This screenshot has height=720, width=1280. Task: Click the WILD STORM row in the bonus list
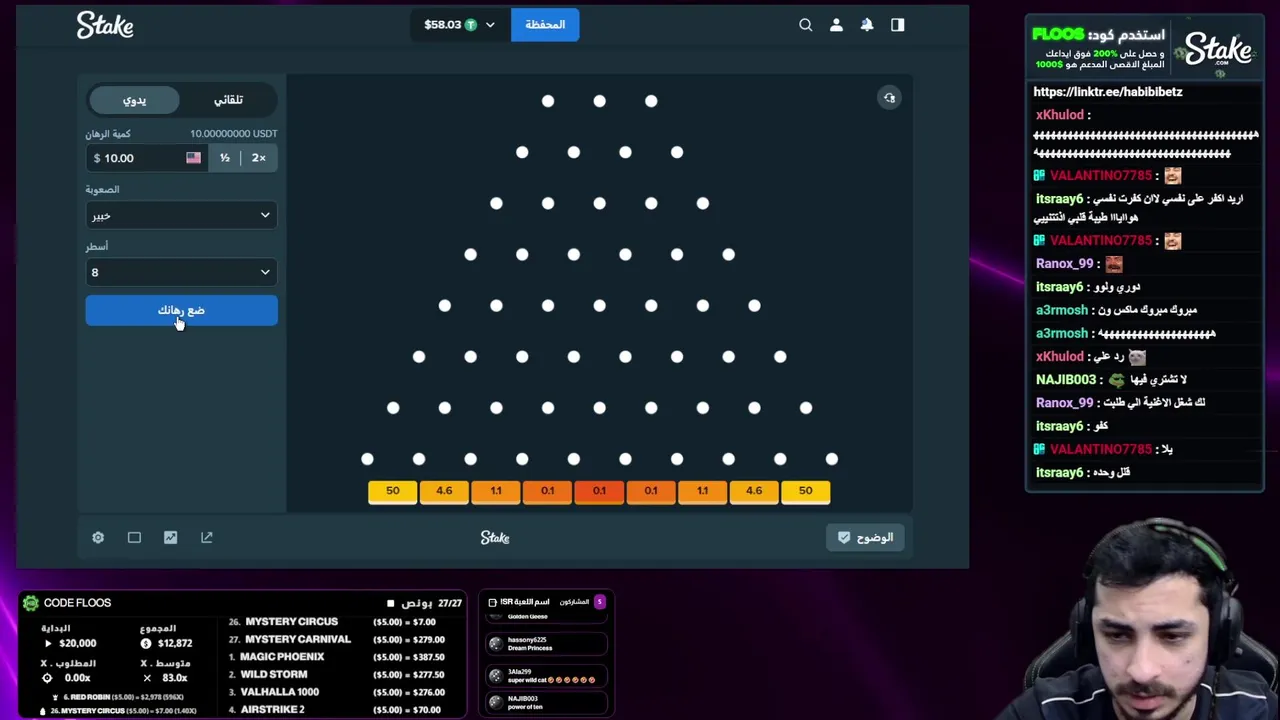[336, 675]
